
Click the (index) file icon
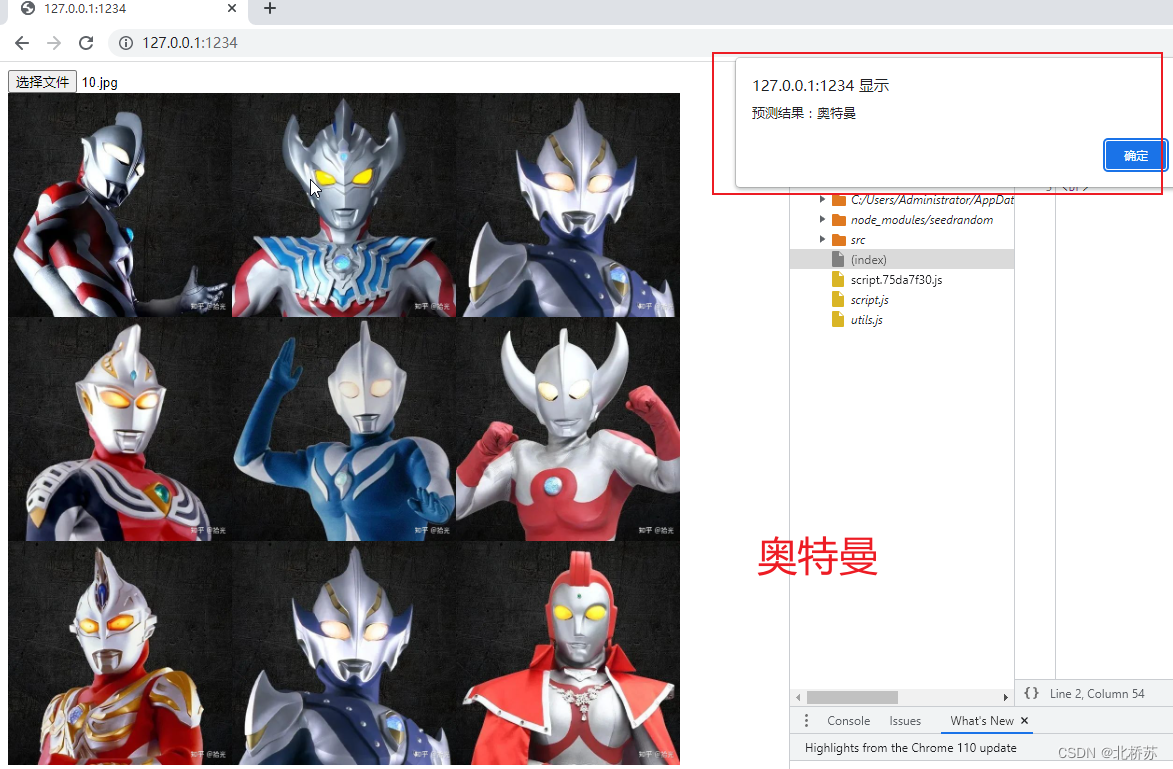tap(838, 260)
